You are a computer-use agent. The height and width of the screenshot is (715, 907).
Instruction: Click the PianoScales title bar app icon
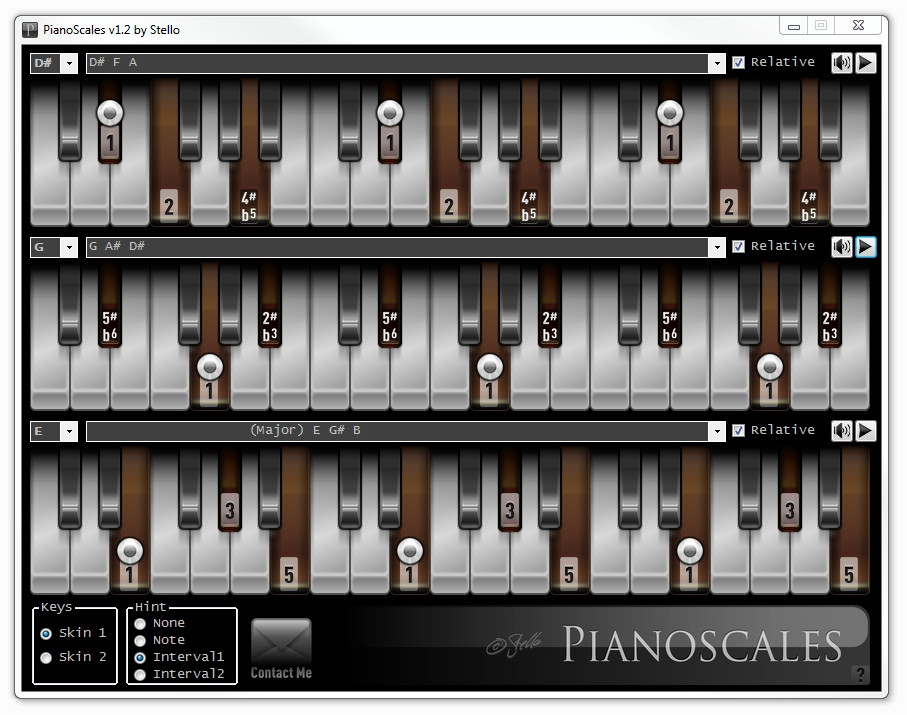30,30
